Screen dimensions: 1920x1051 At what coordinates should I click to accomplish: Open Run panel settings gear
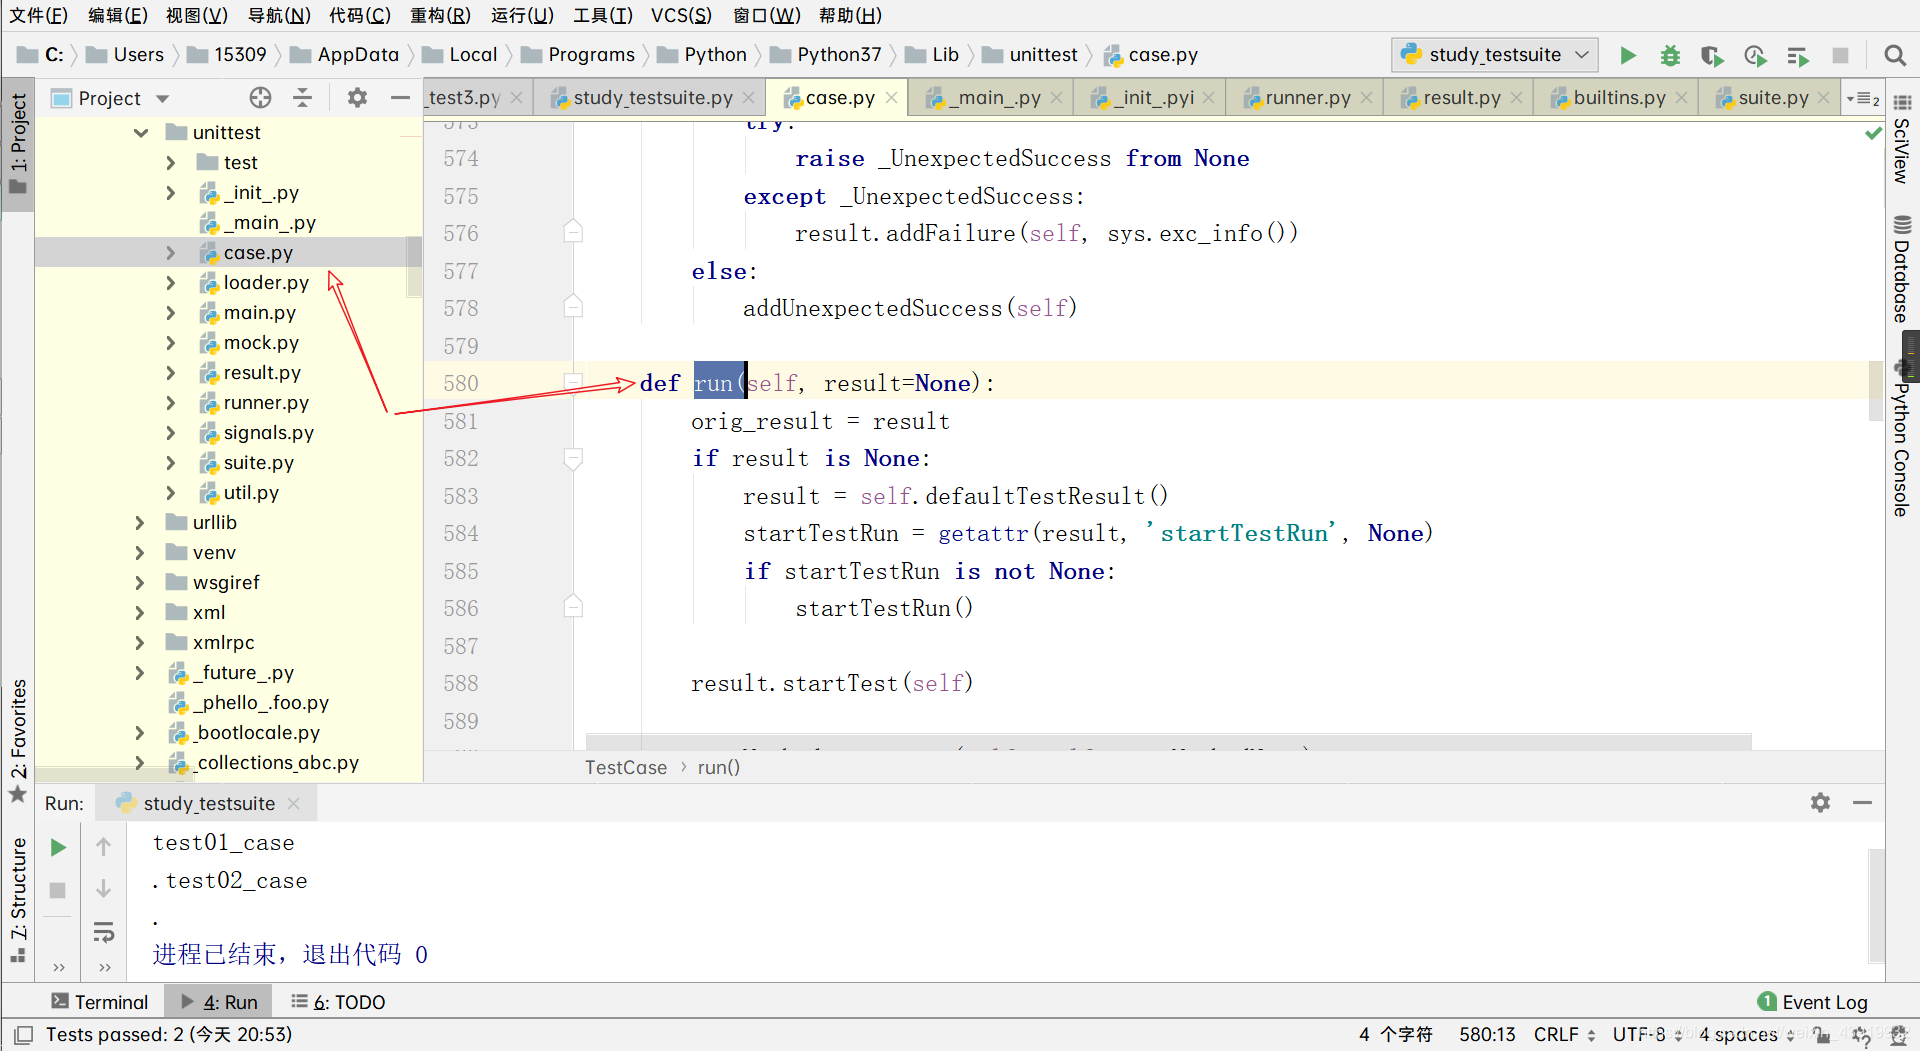pyautogui.click(x=1820, y=802)
